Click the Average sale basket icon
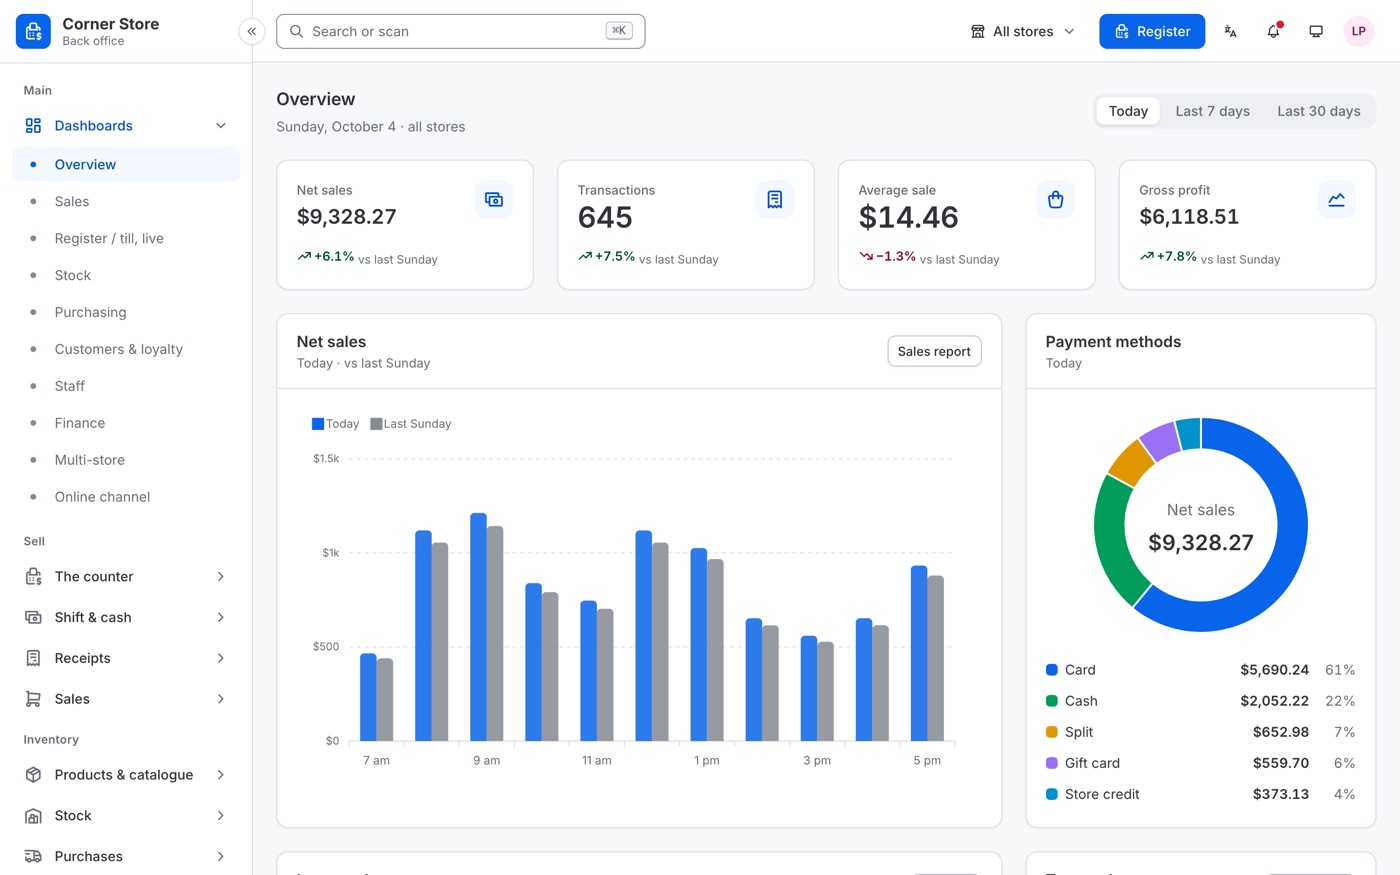The image size is (1400, 875). pos(1055,200)
